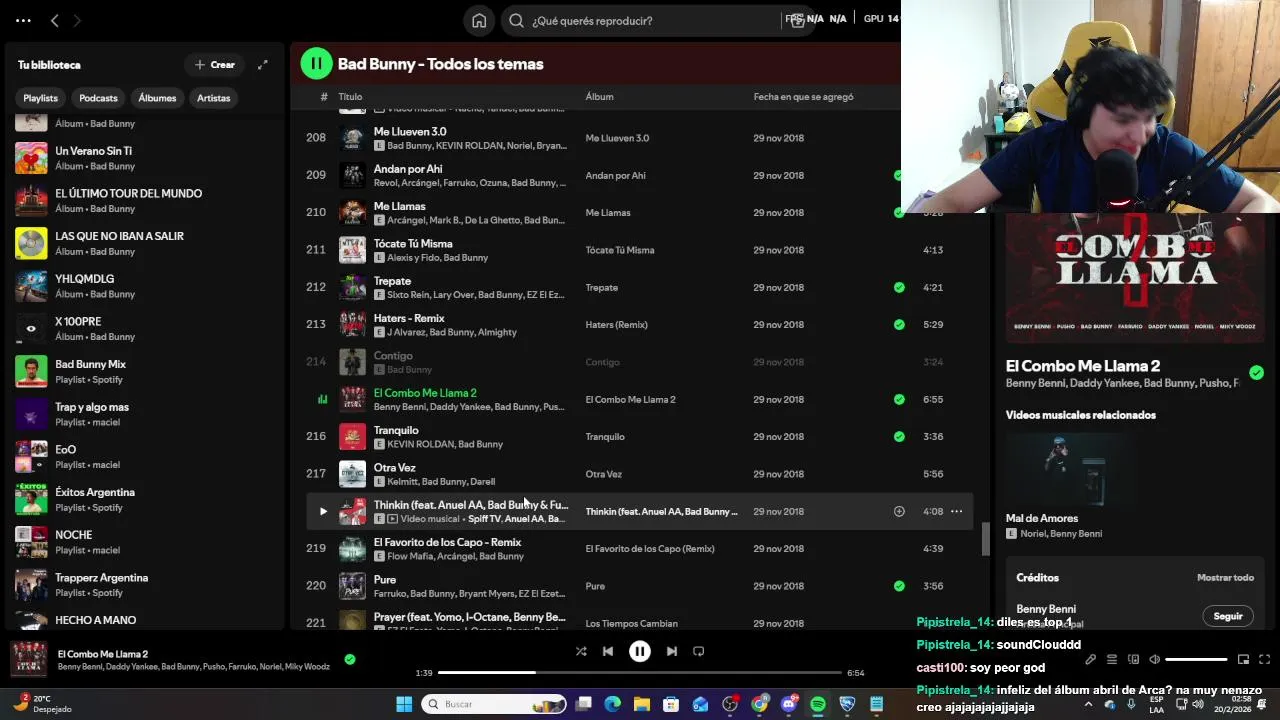Remove Andan por Ahi from liked songs
The height and width of the screenshot is (720, 1280).
[x=898, y=175]
